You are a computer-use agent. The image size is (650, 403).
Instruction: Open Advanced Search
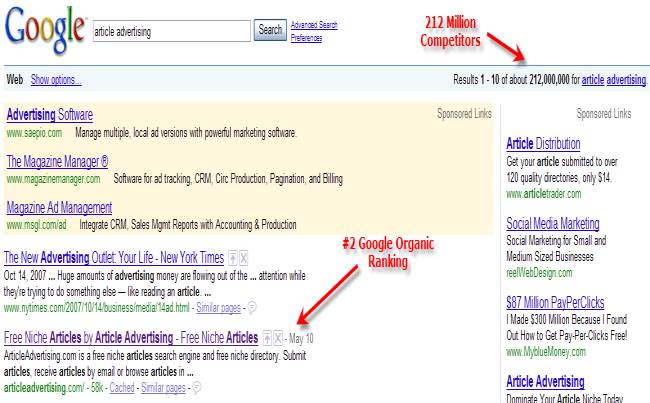click(314, 25)
